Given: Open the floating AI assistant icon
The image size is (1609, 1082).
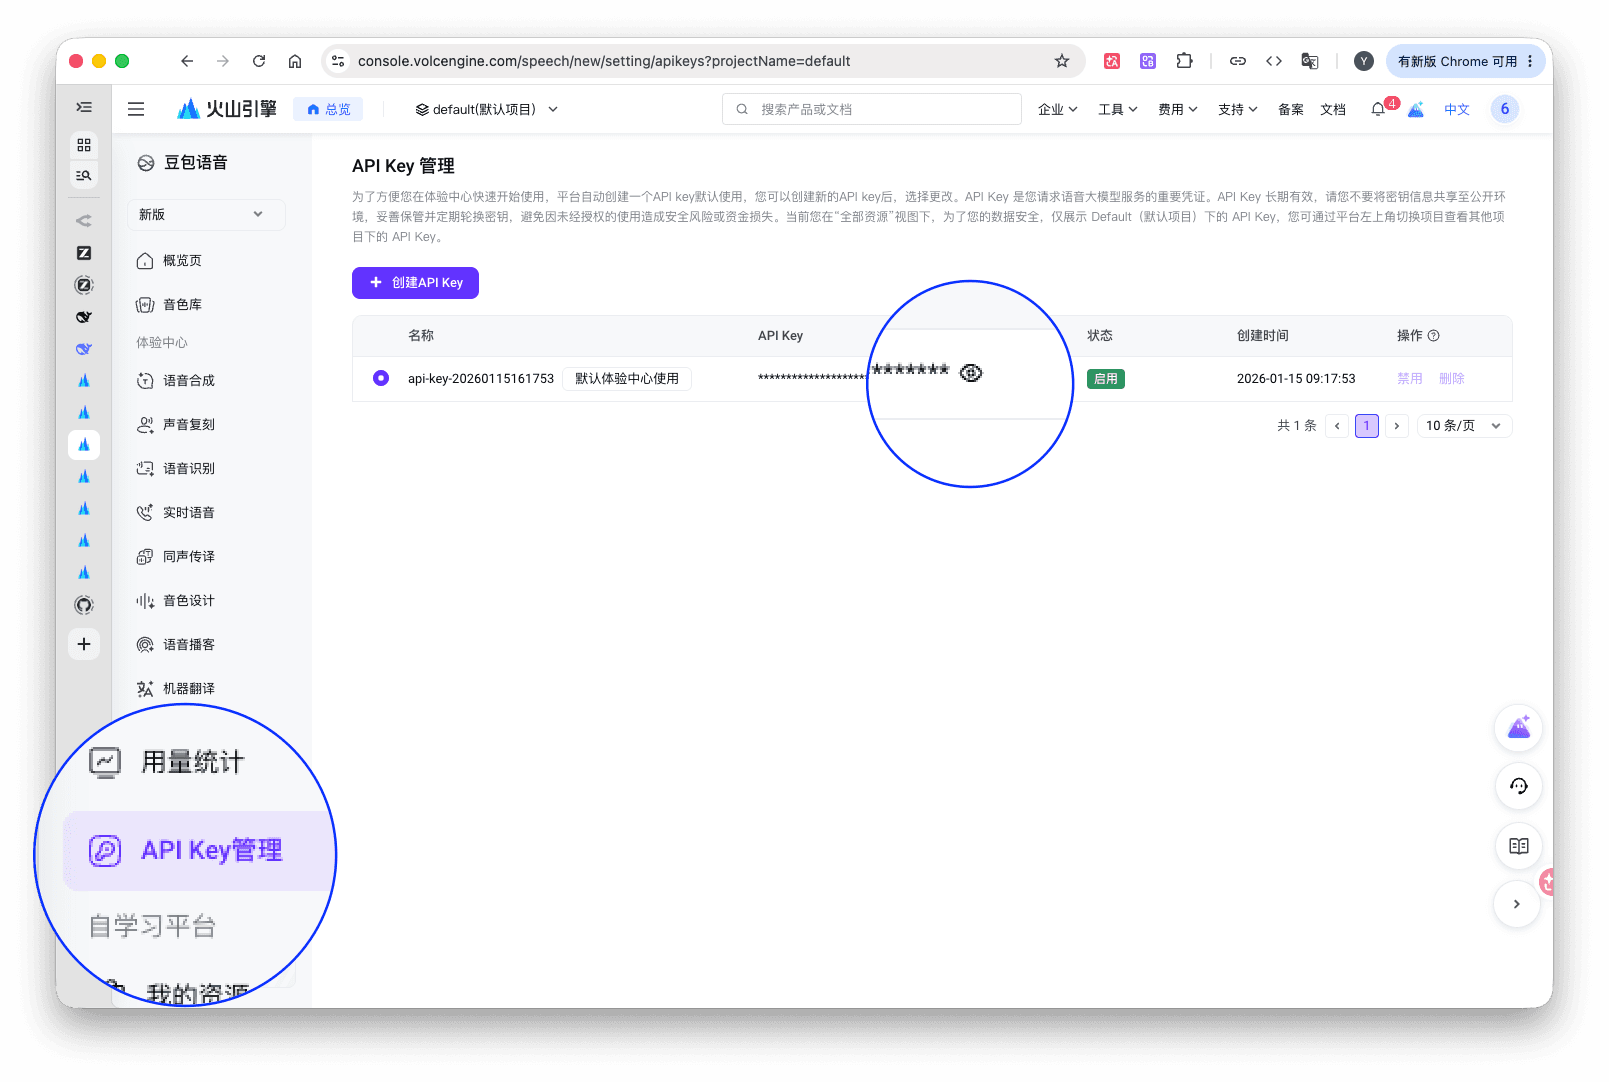Looking at the screenshot, I should [x=1519, y=728].
